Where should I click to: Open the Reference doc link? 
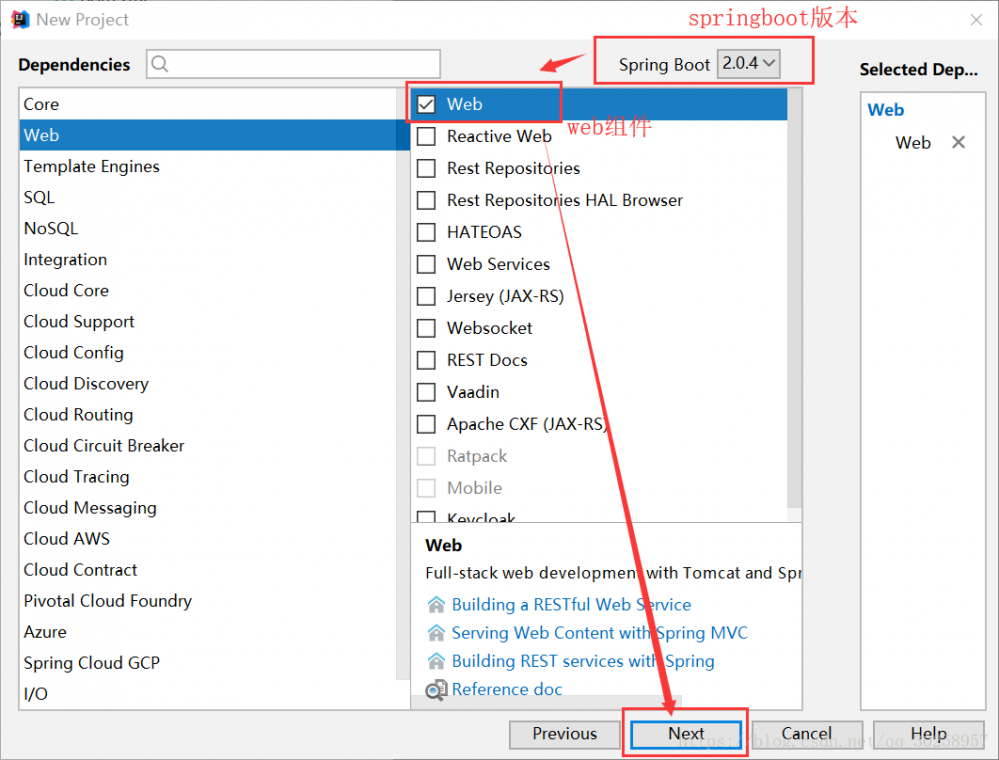[x=507, y=689]
